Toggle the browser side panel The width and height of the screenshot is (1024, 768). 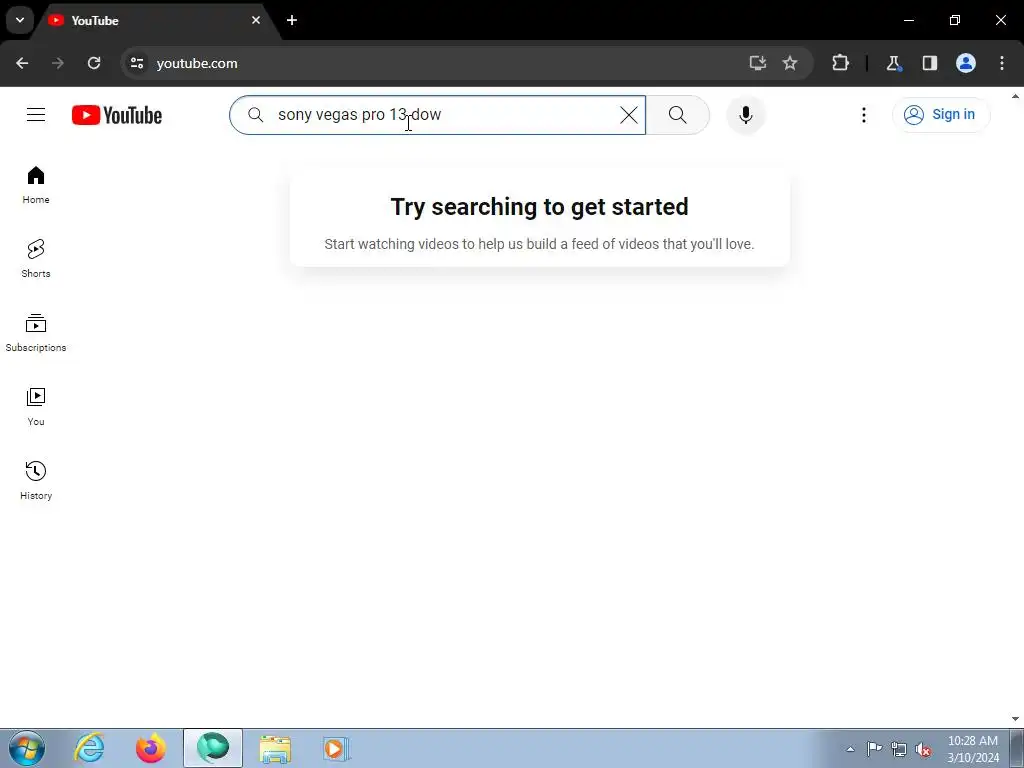[929, 63]
